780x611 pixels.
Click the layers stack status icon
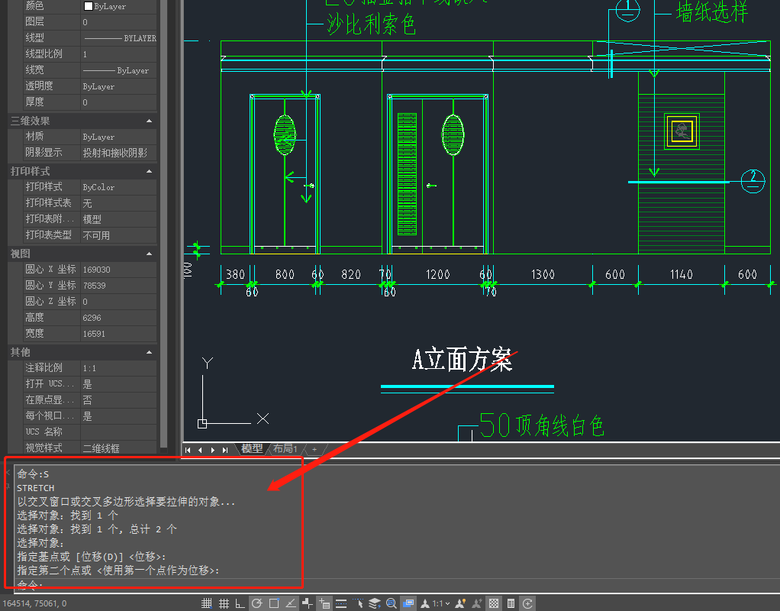[374, 603]
